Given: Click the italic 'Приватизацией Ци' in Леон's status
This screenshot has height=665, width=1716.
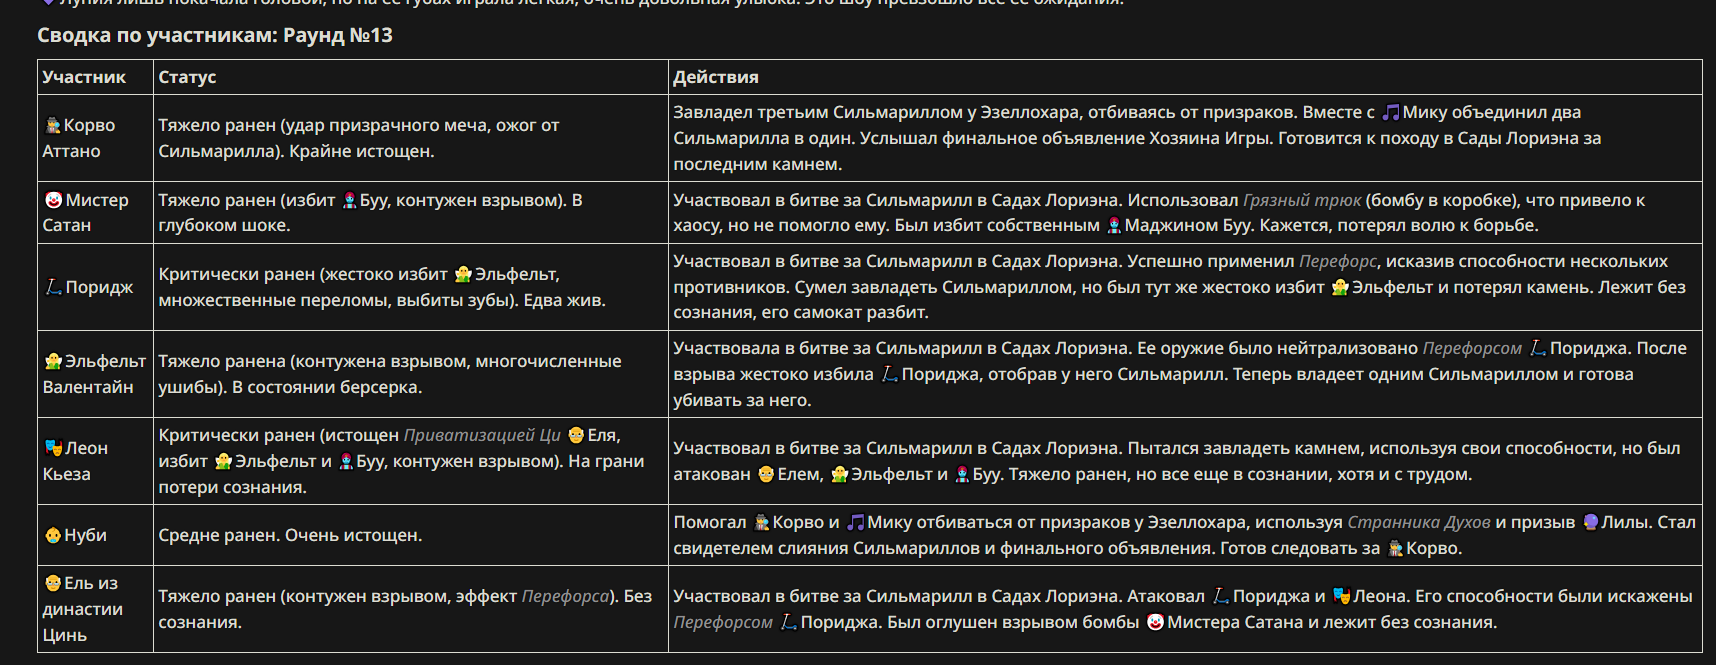Looking at the screenshot, I should [x=482, y=435].
